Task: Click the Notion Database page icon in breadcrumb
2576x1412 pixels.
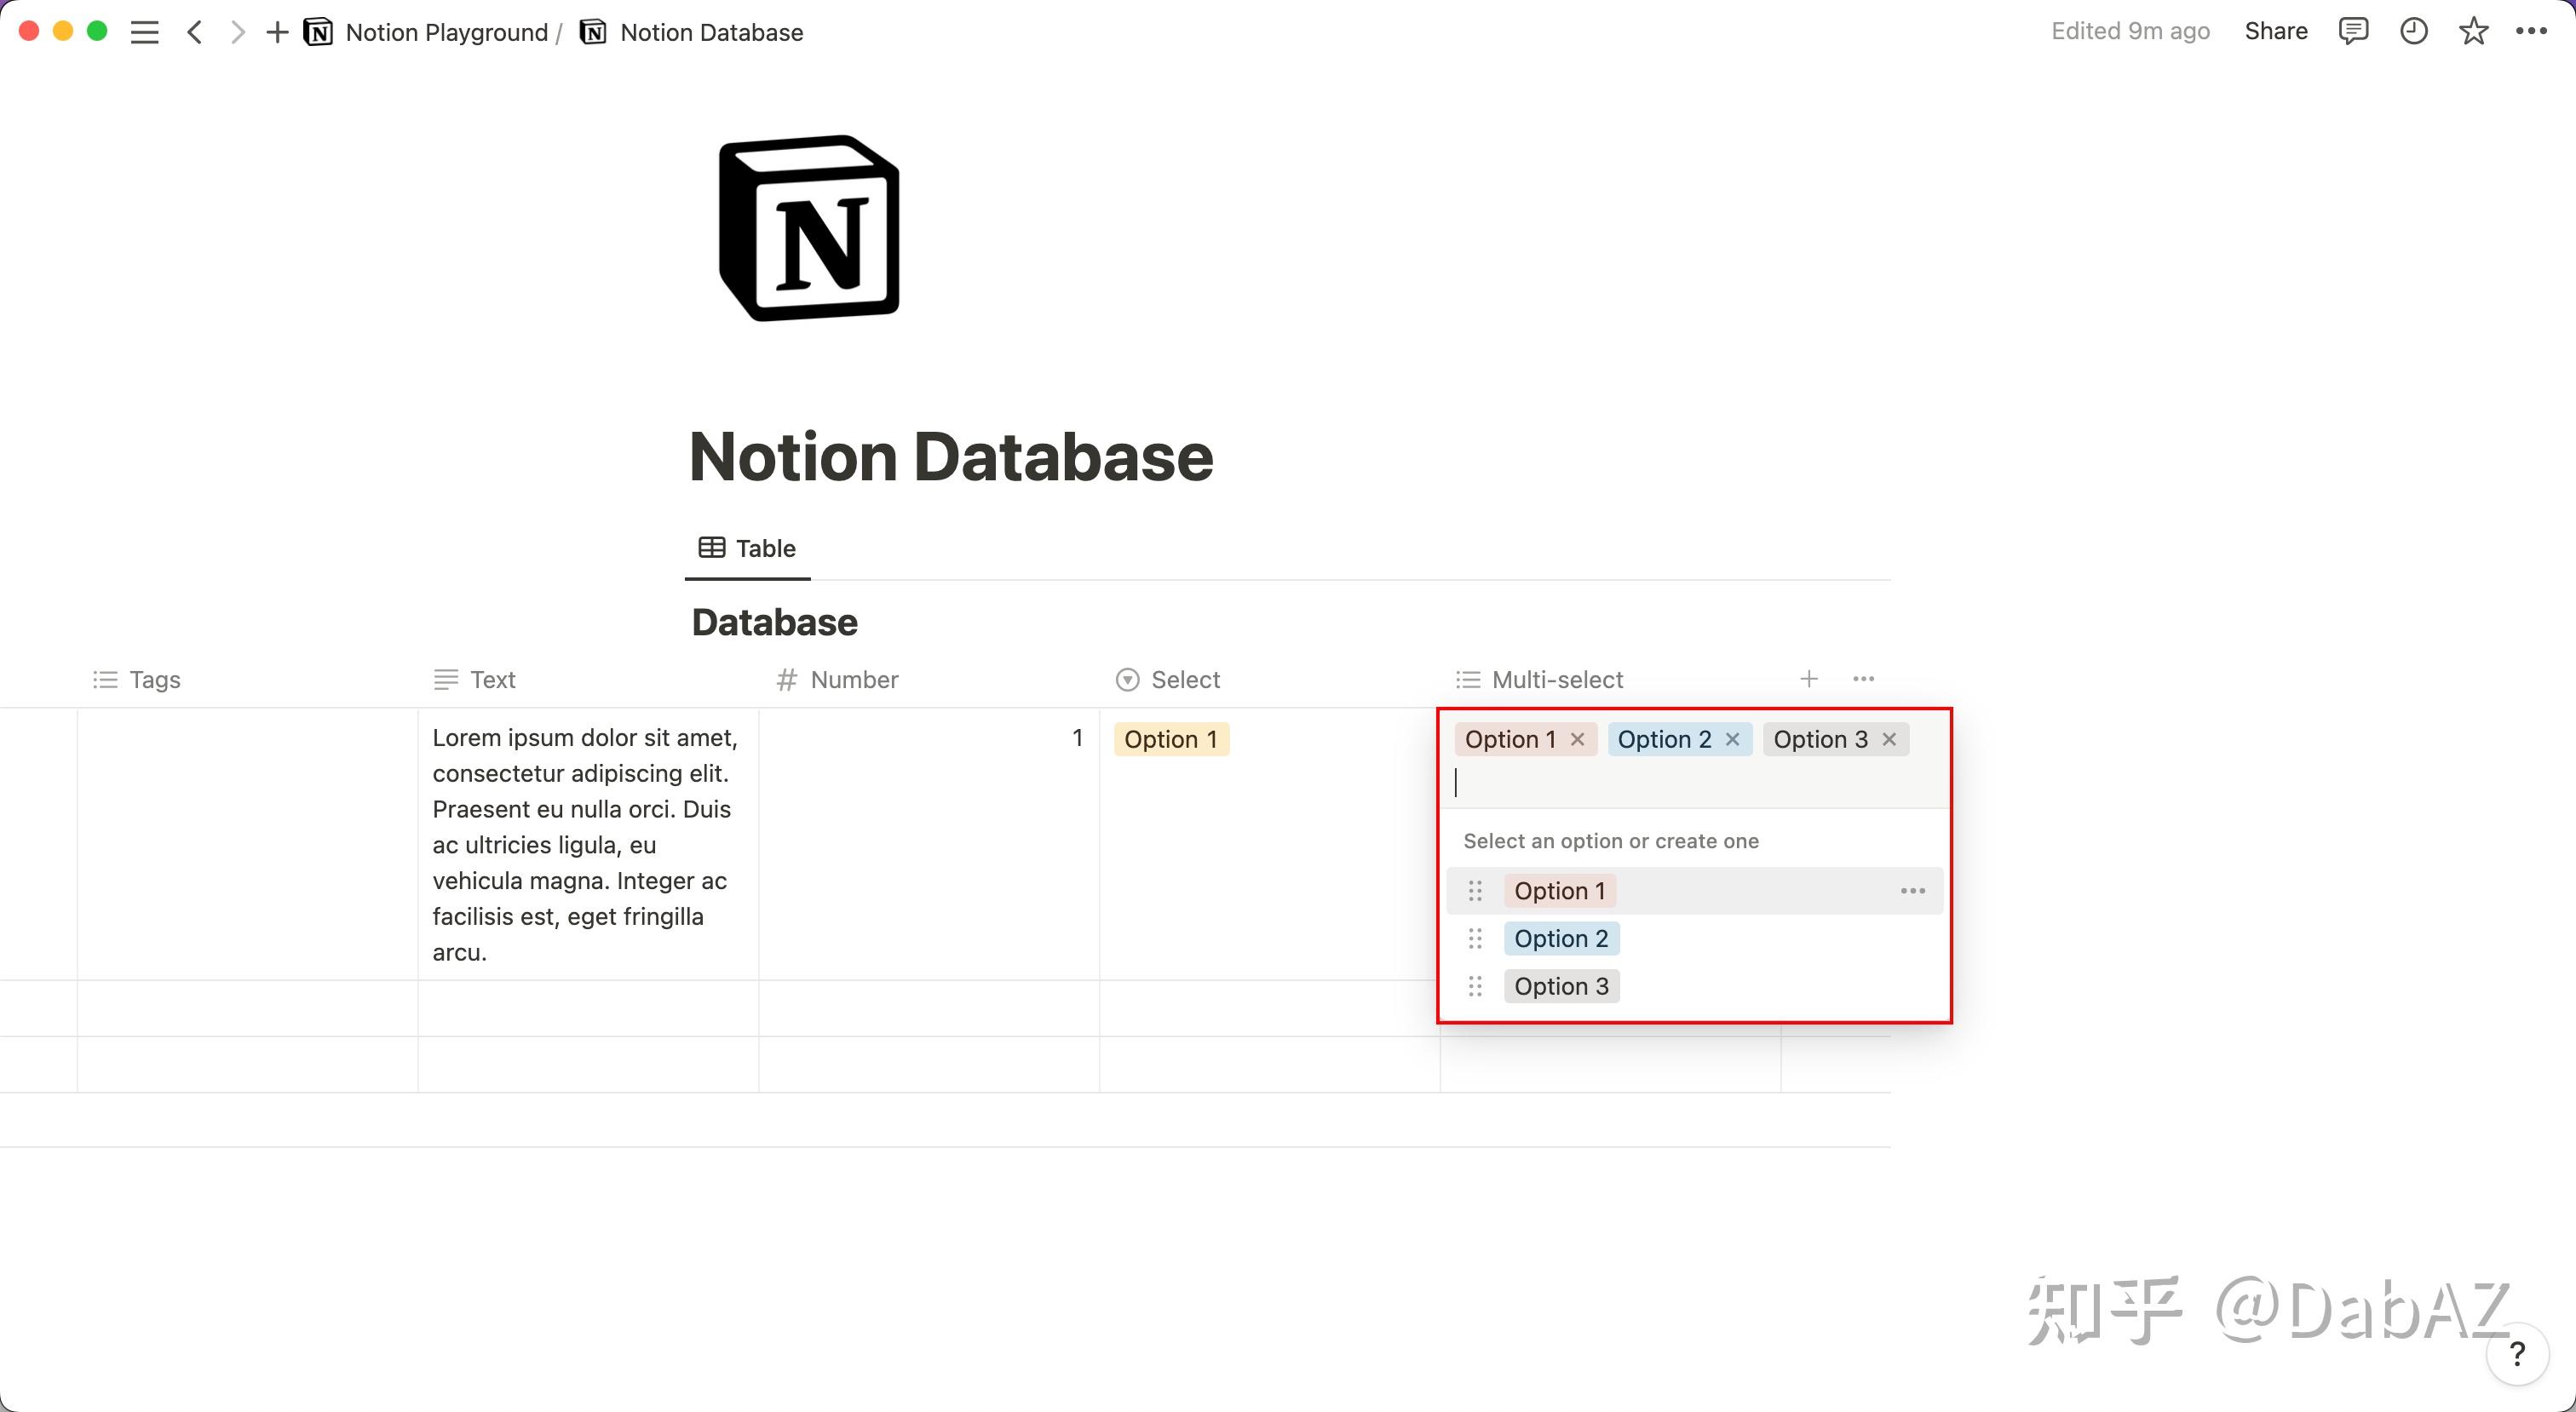Action: click(594, 31)
